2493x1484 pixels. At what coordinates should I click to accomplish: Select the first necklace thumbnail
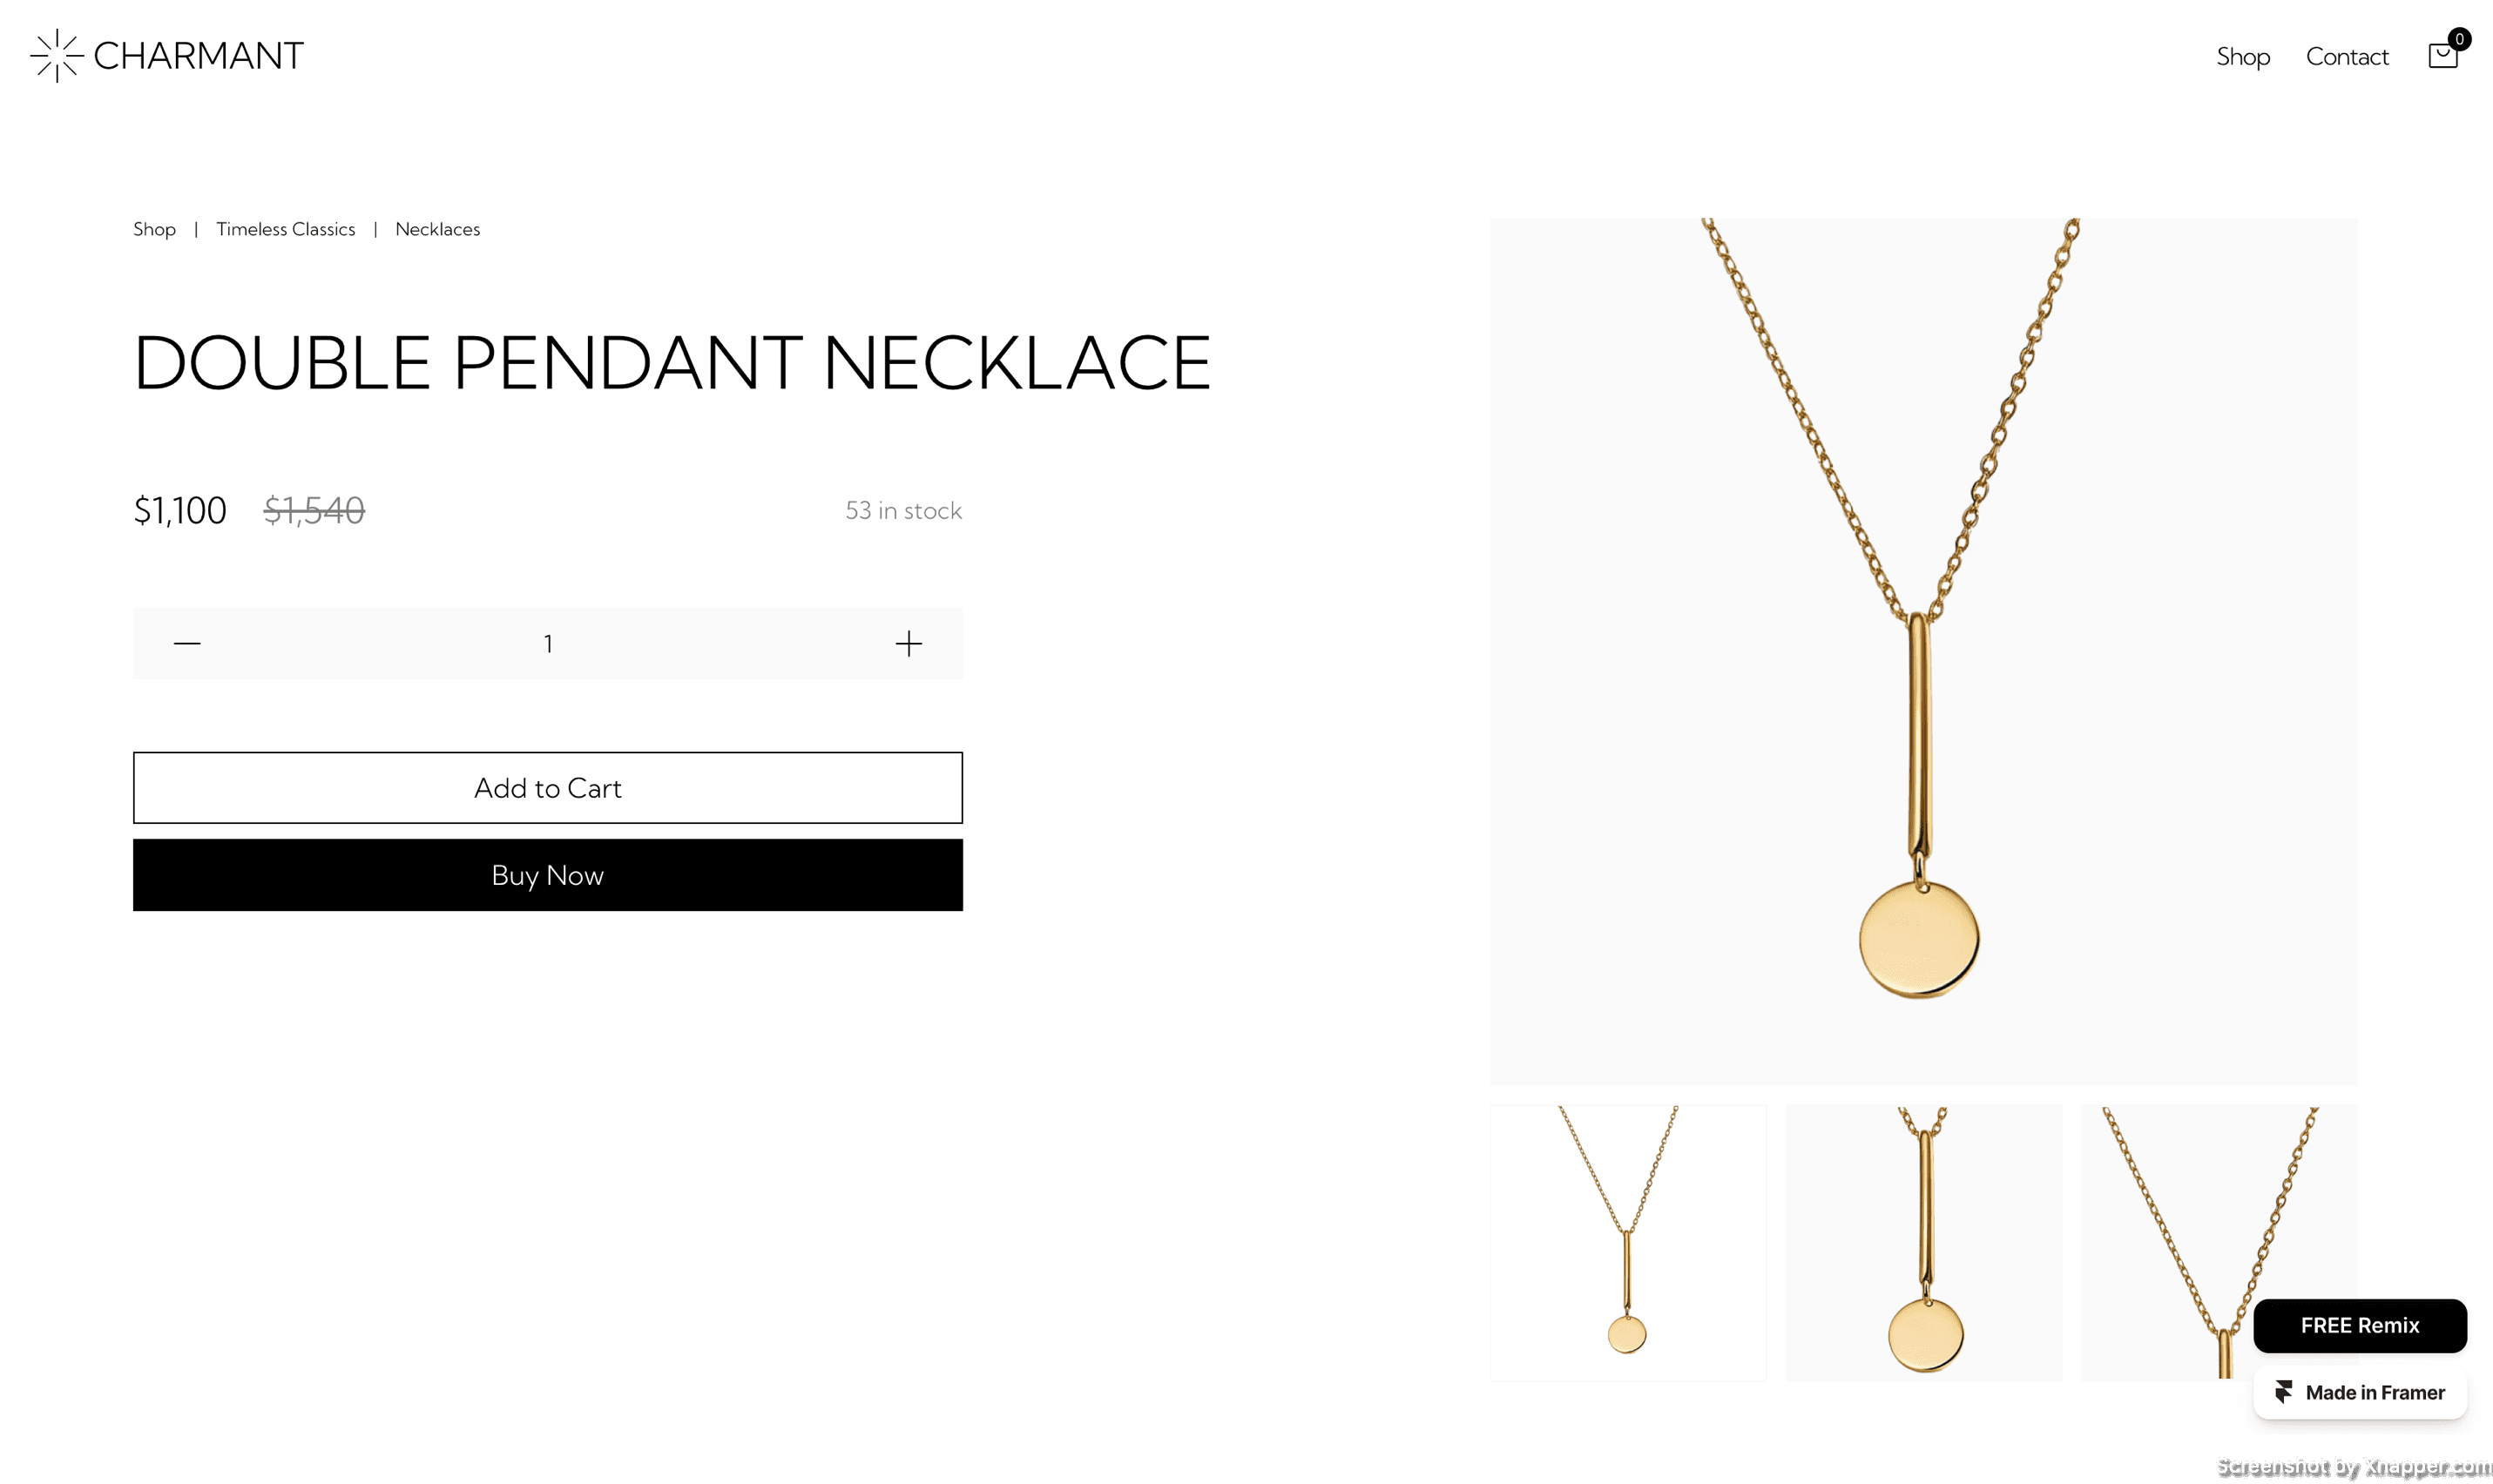1628,1243
